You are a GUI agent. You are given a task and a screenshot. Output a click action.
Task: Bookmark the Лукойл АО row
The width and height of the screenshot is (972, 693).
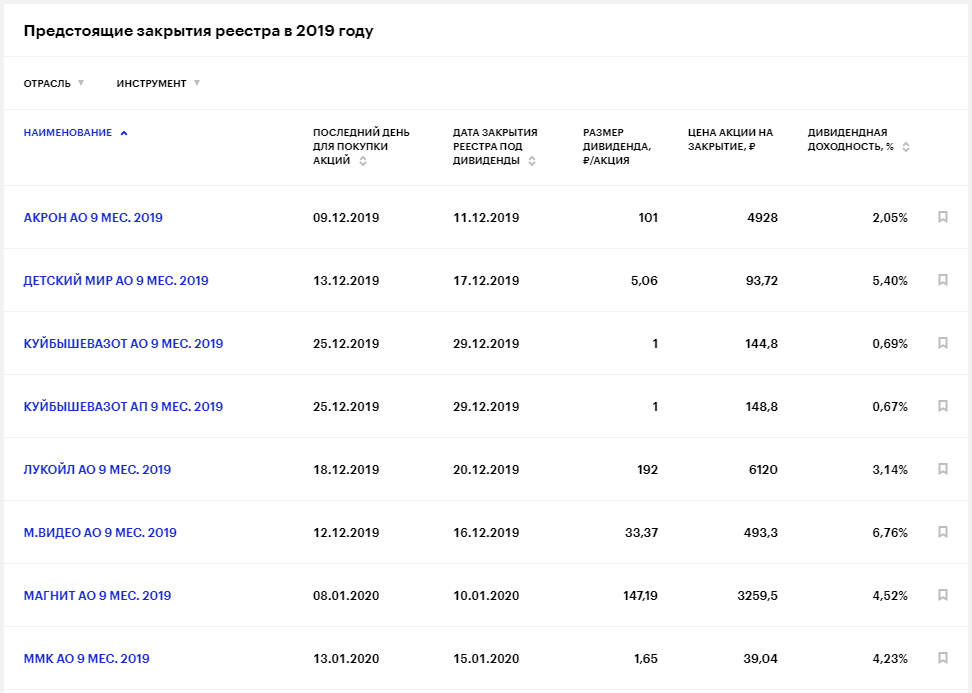click(942, 469)
